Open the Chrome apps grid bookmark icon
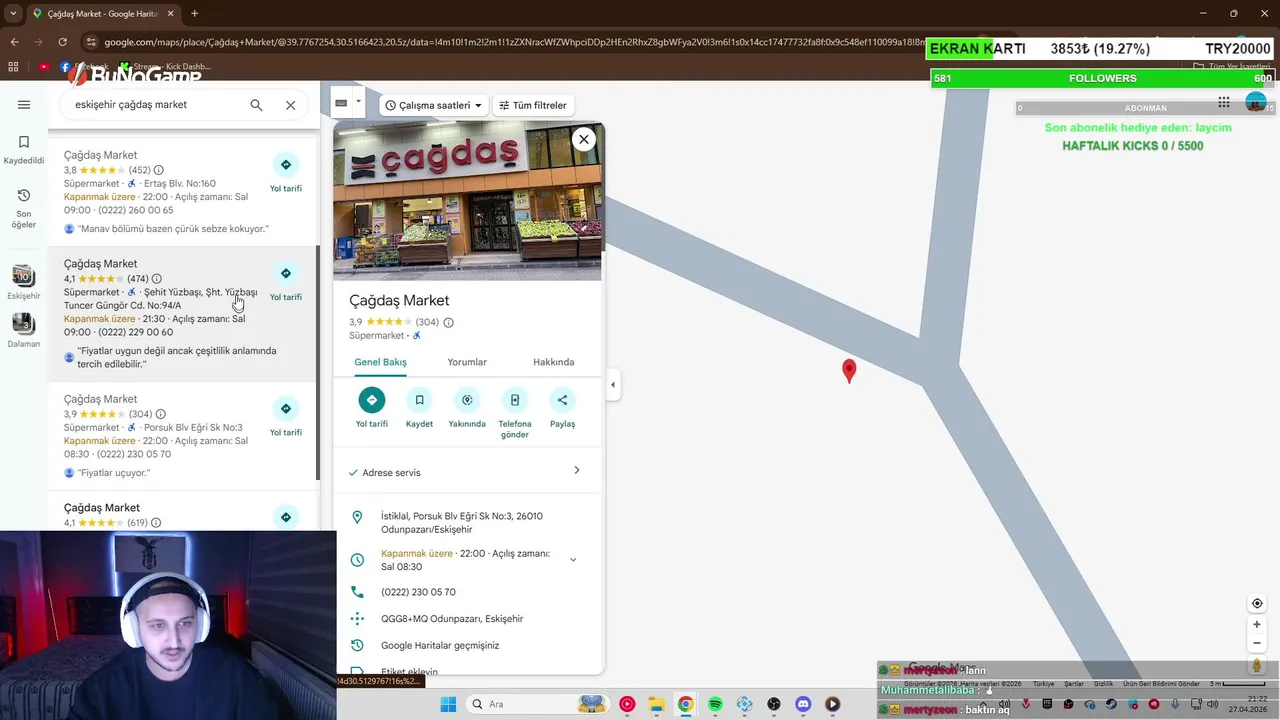The image size is (1280, 720). pyautogui.click(x=13, y=67)
